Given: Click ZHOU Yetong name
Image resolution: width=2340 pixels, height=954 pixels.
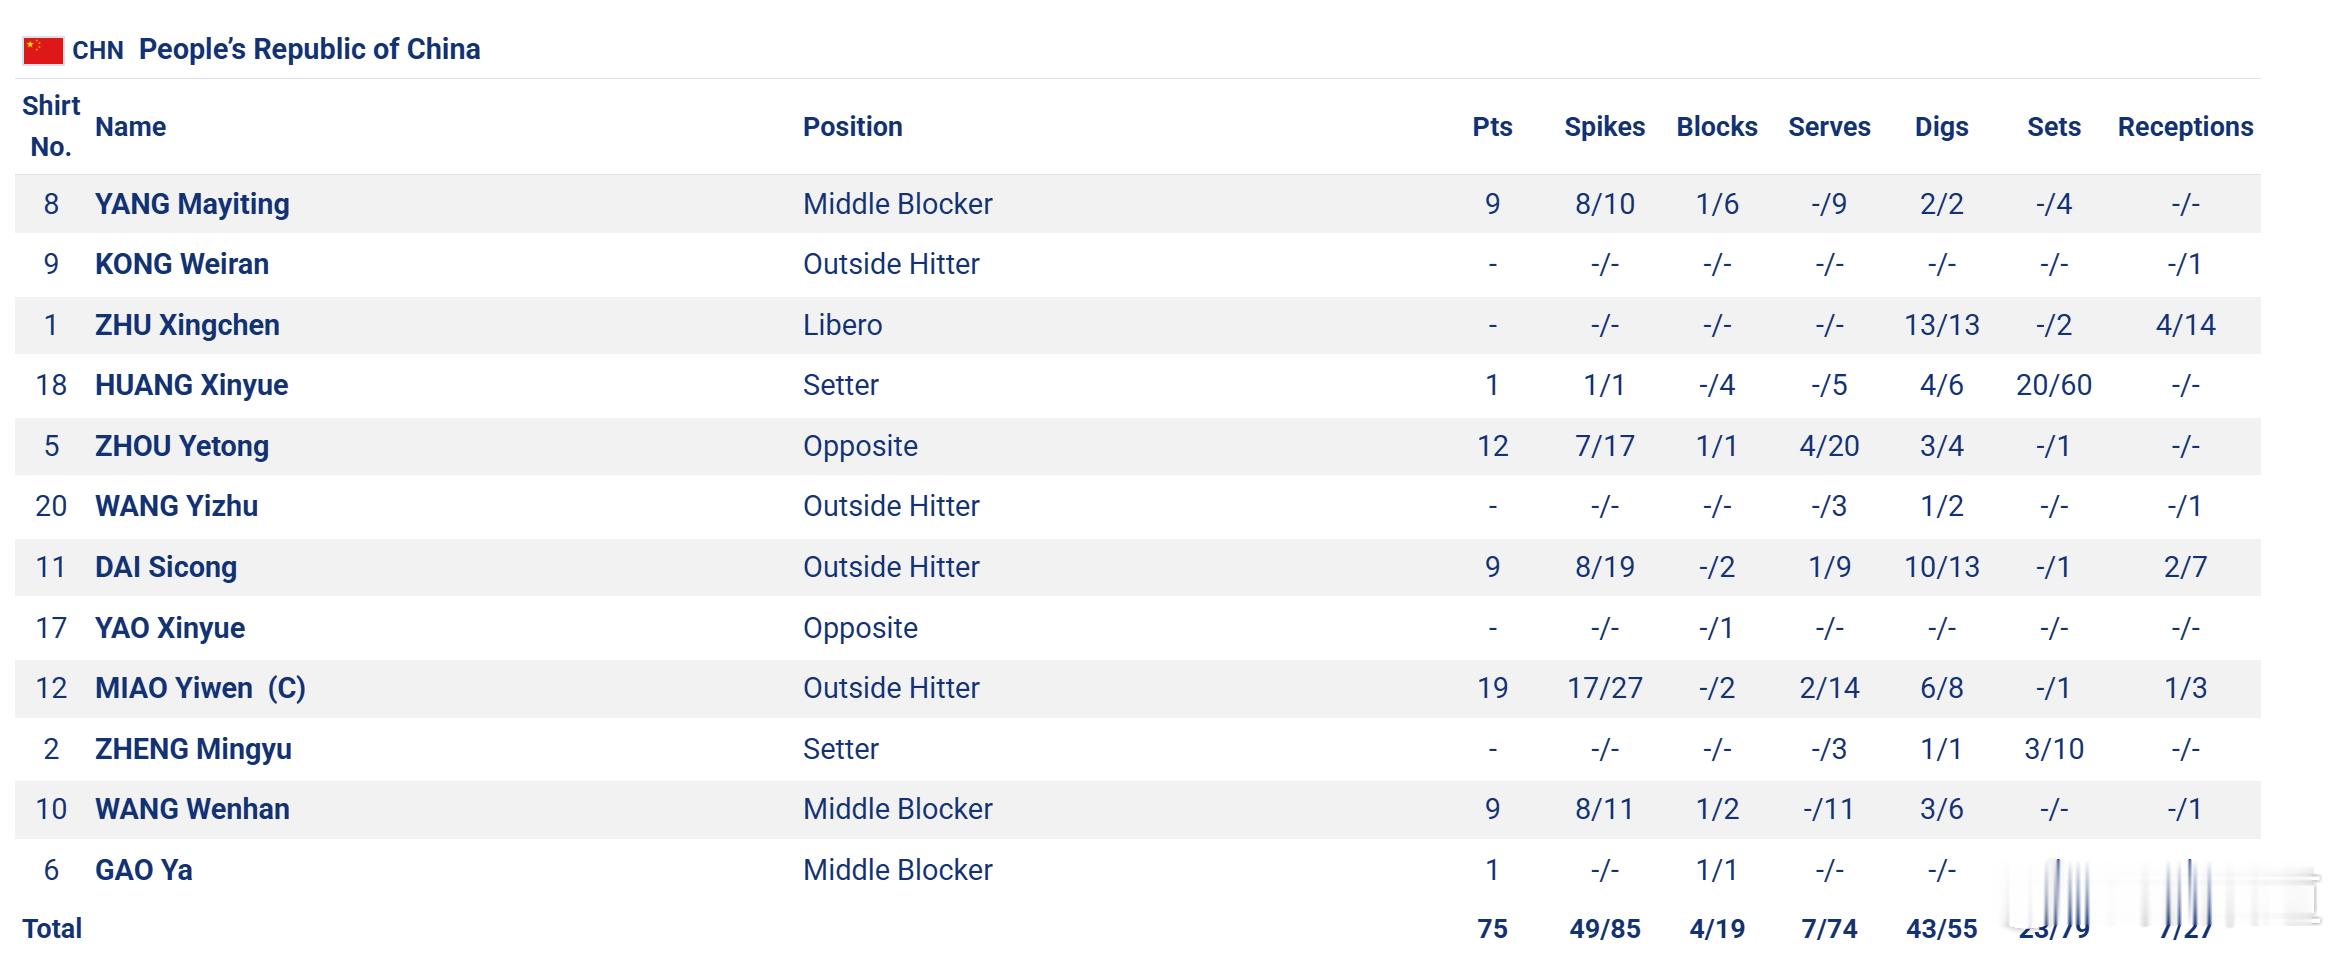Looking at the screenshot, I should click(182, 446).
